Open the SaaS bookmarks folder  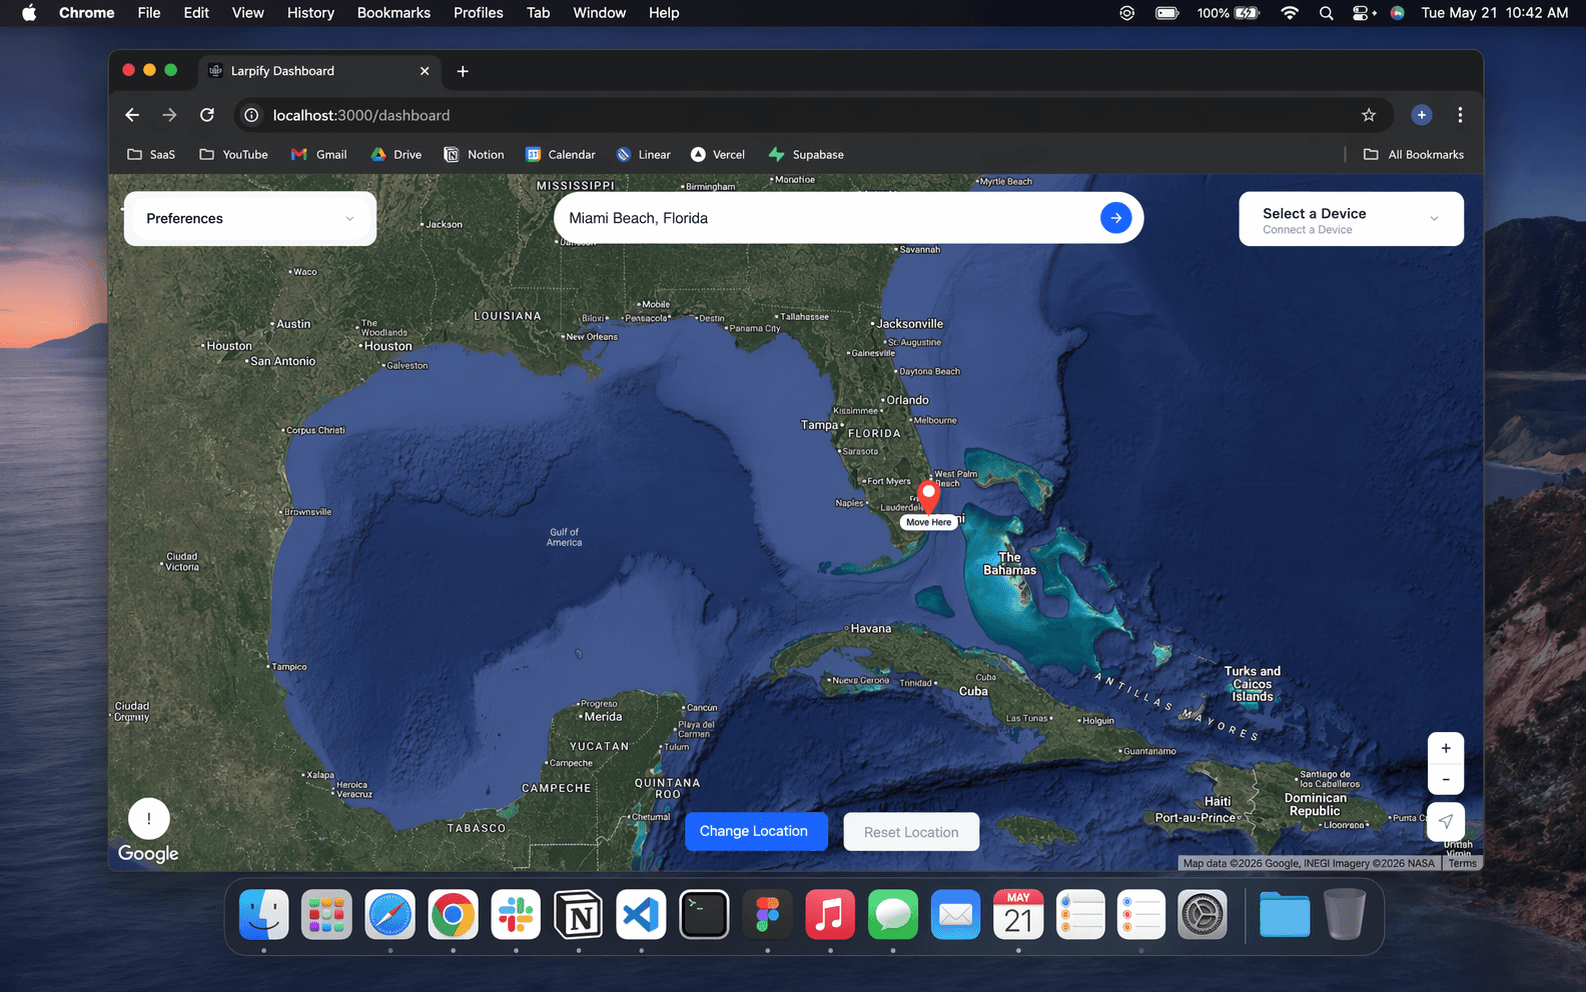151,155
